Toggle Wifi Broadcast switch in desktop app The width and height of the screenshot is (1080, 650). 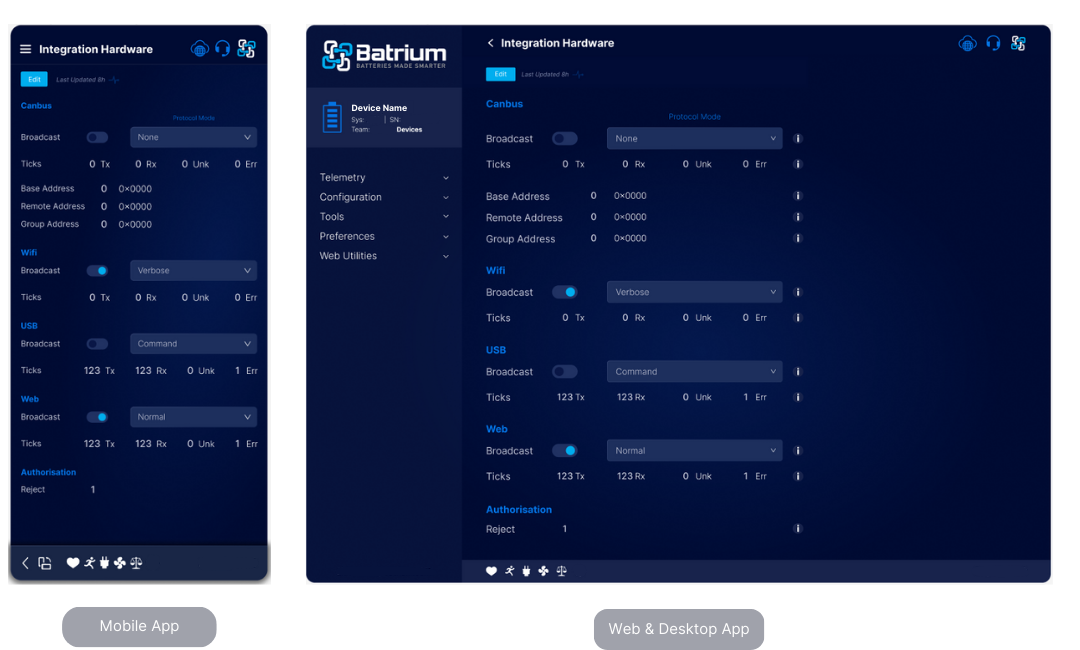(x=565, y=292)
